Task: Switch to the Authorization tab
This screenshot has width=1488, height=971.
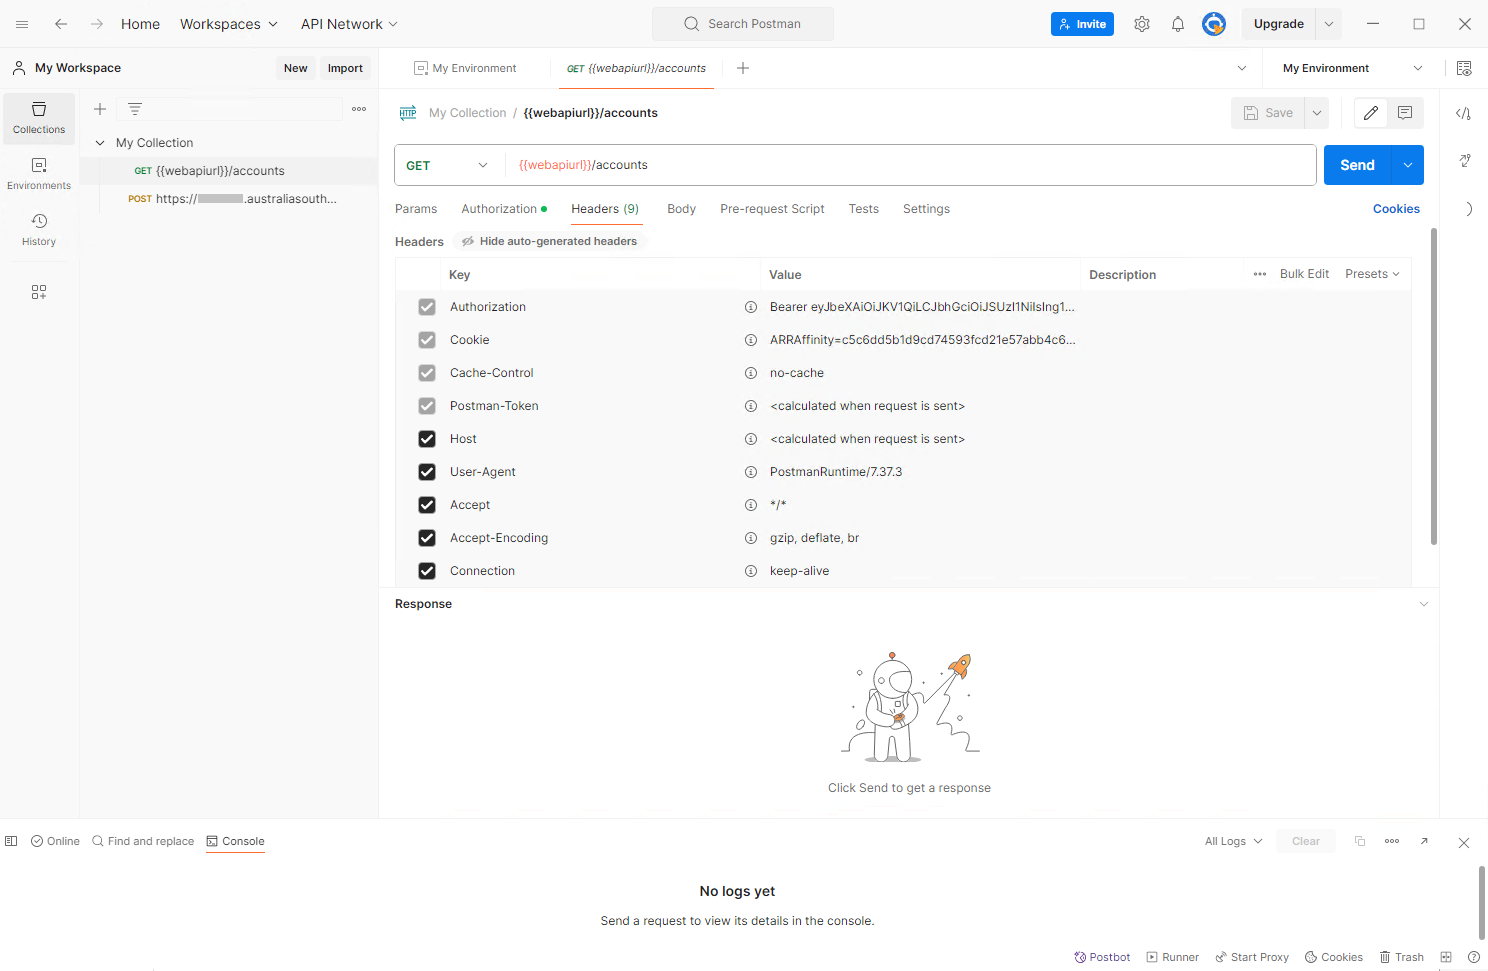Action: tap(499, 209)
